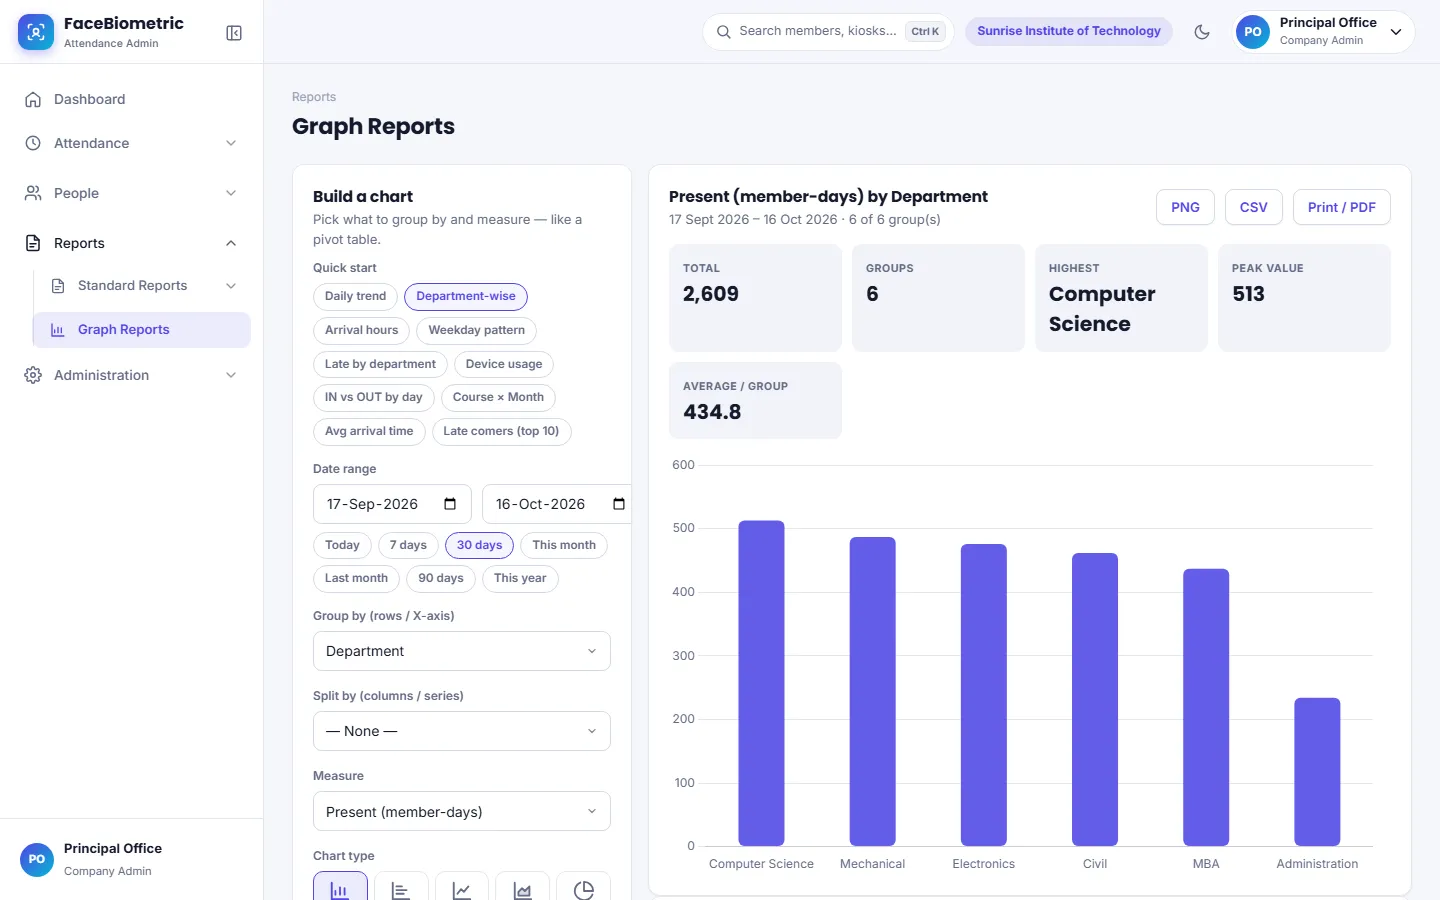This screenshot has width=1440, height=900.
Task: Open calendar picker for 17-Sep-2026 date
Action: click(x=450, y=504)
